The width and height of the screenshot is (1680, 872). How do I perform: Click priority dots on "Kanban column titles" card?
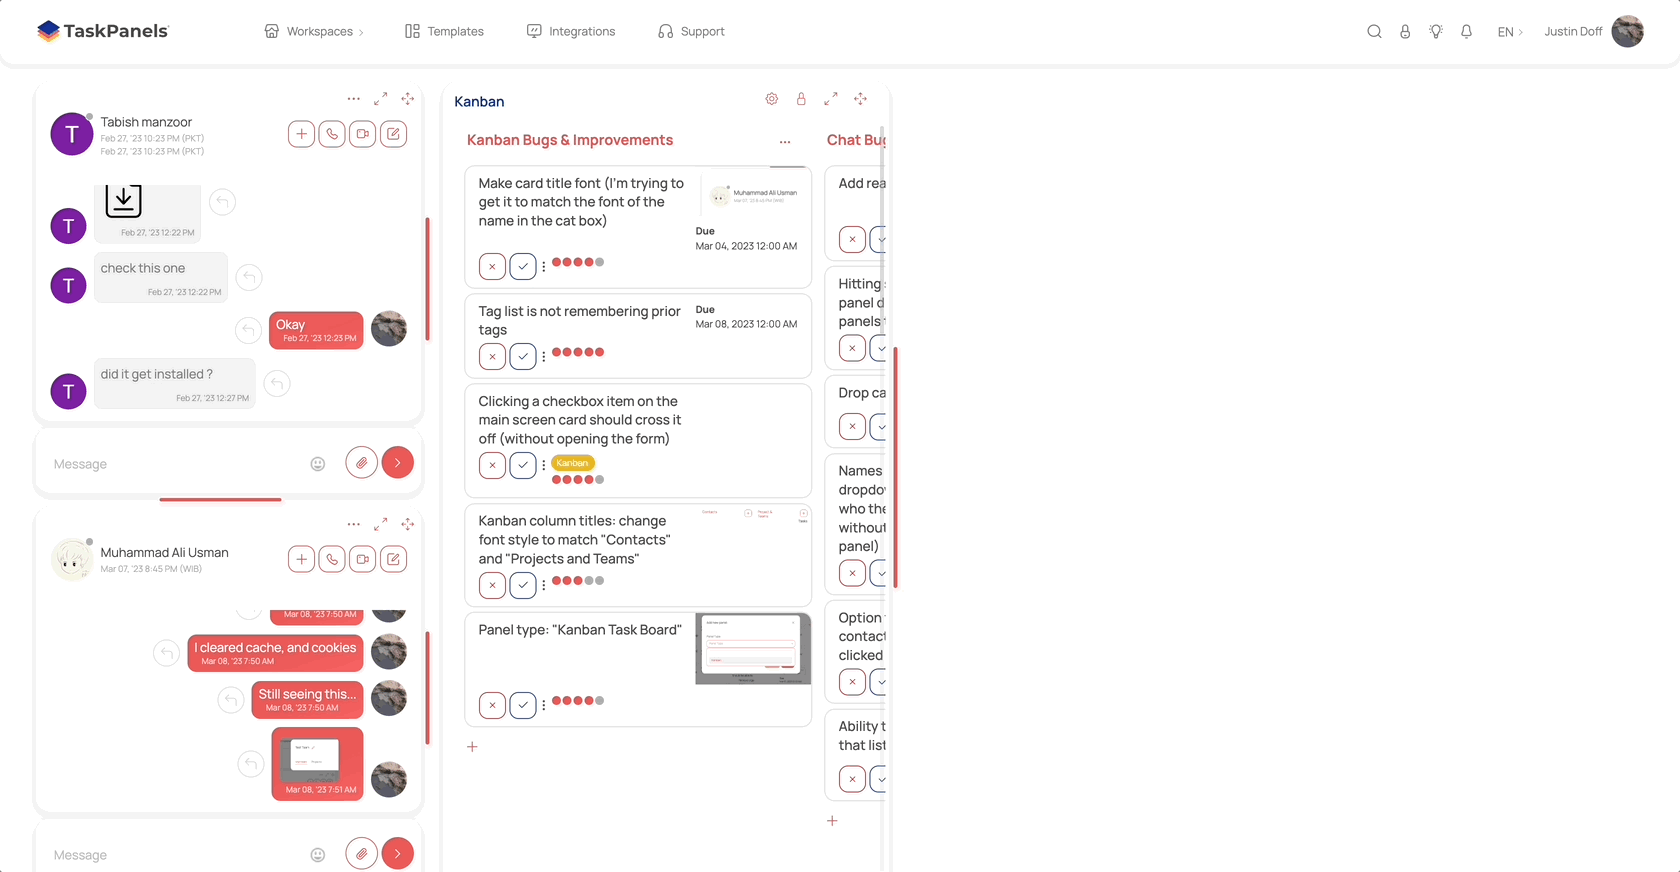[578, 581]
